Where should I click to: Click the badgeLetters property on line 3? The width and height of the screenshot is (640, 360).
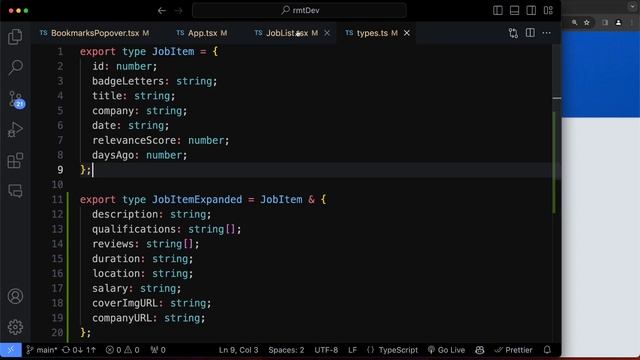point(128,81)
